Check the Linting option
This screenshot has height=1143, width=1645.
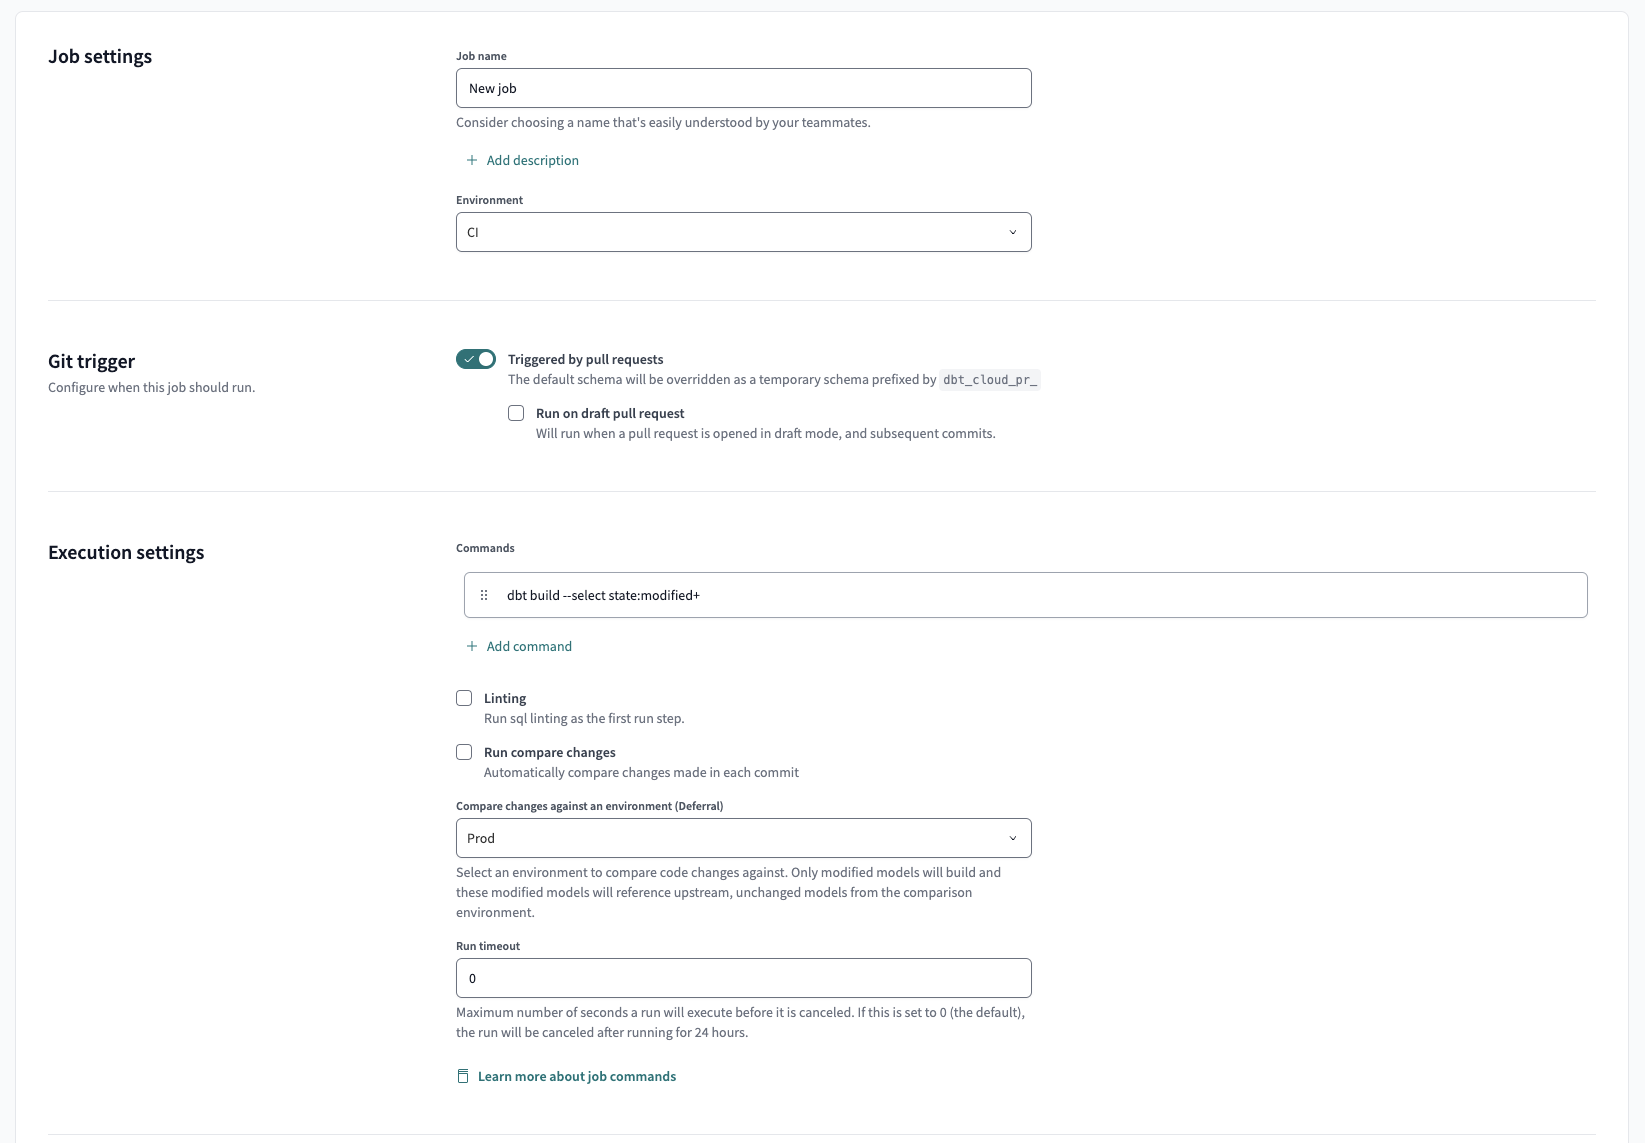click(x=464, y=698)
